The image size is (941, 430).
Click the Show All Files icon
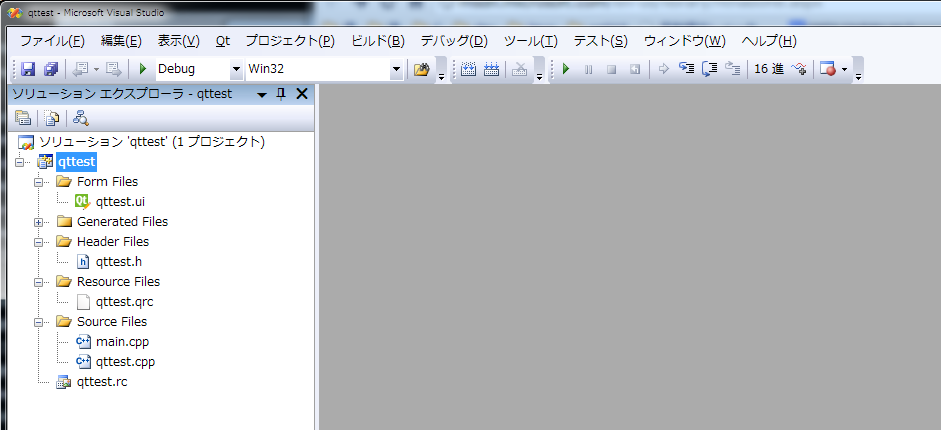(52, 118)
